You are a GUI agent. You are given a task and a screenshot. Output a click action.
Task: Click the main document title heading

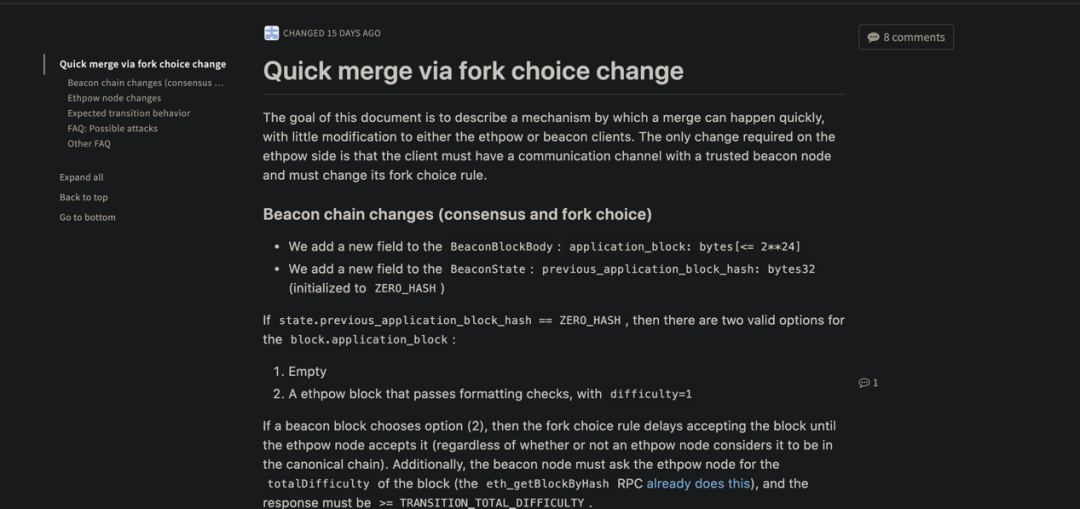(x=473, y=71)
